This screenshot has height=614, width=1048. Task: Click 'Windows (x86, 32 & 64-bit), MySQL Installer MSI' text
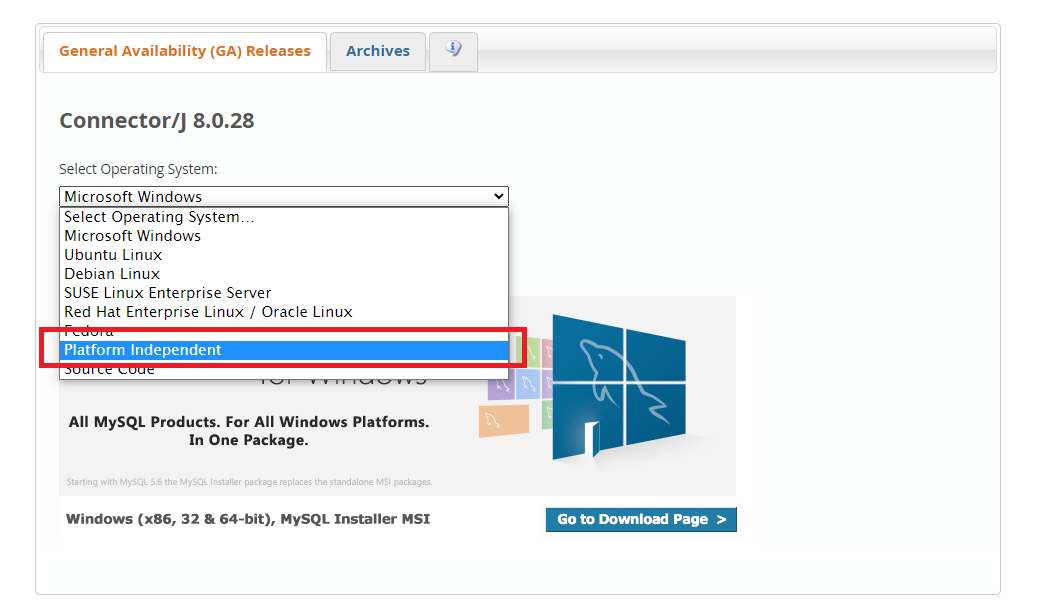pyautogui.click(x=248, y=519)
